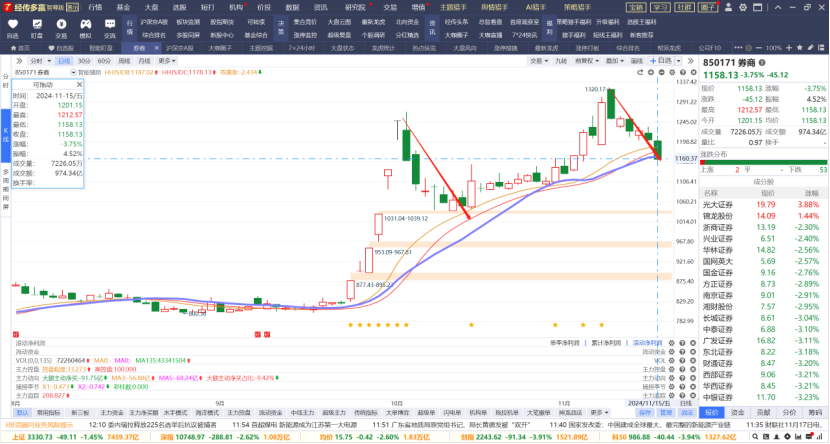The height and width of the screenshot is (444, 830).
Task: Open the three-dots more tabs menu
Action: 738,48
